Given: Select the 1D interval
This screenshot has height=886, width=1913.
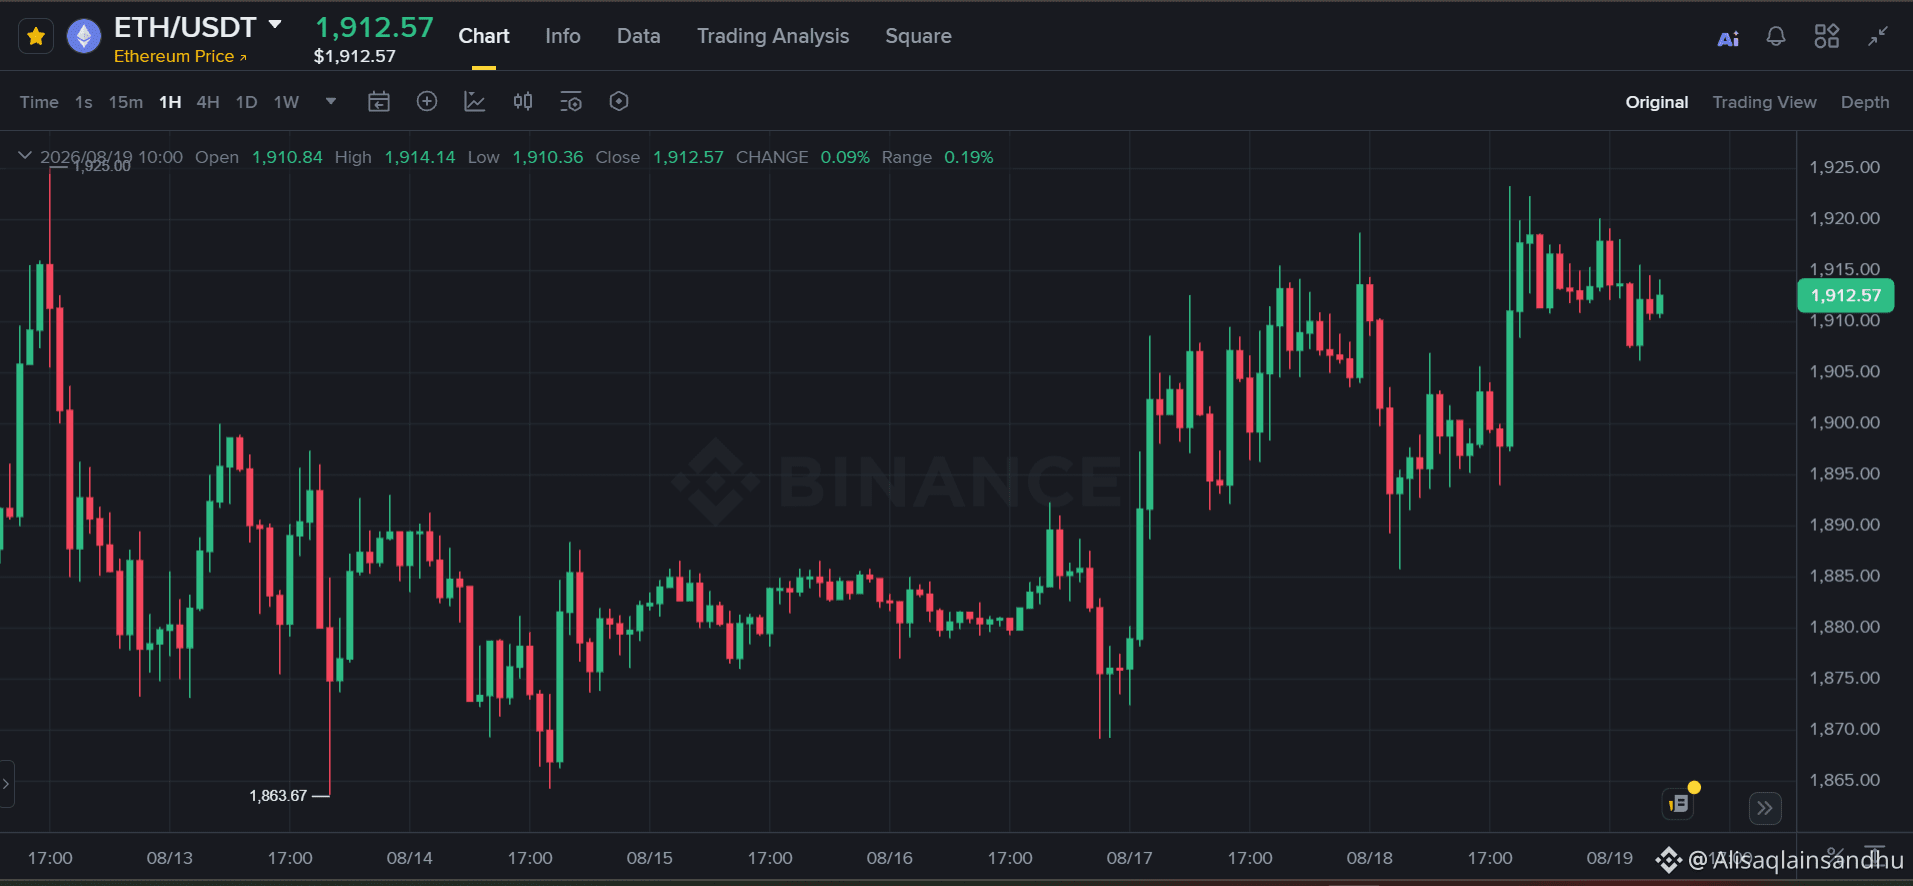Looking at the screenshot, I should coord(246,102).
